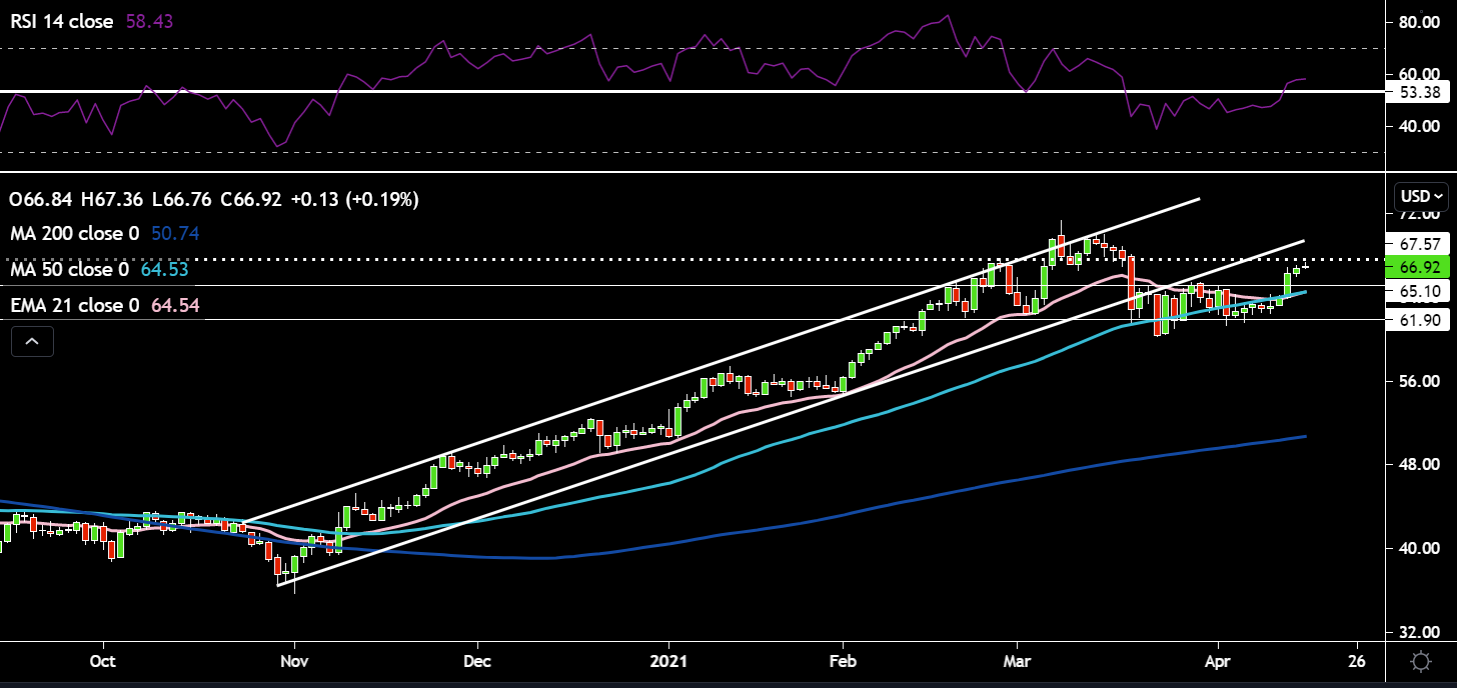Click the 56.00 price scale label
The image size is (1457, 688).
coord(1420,382)
